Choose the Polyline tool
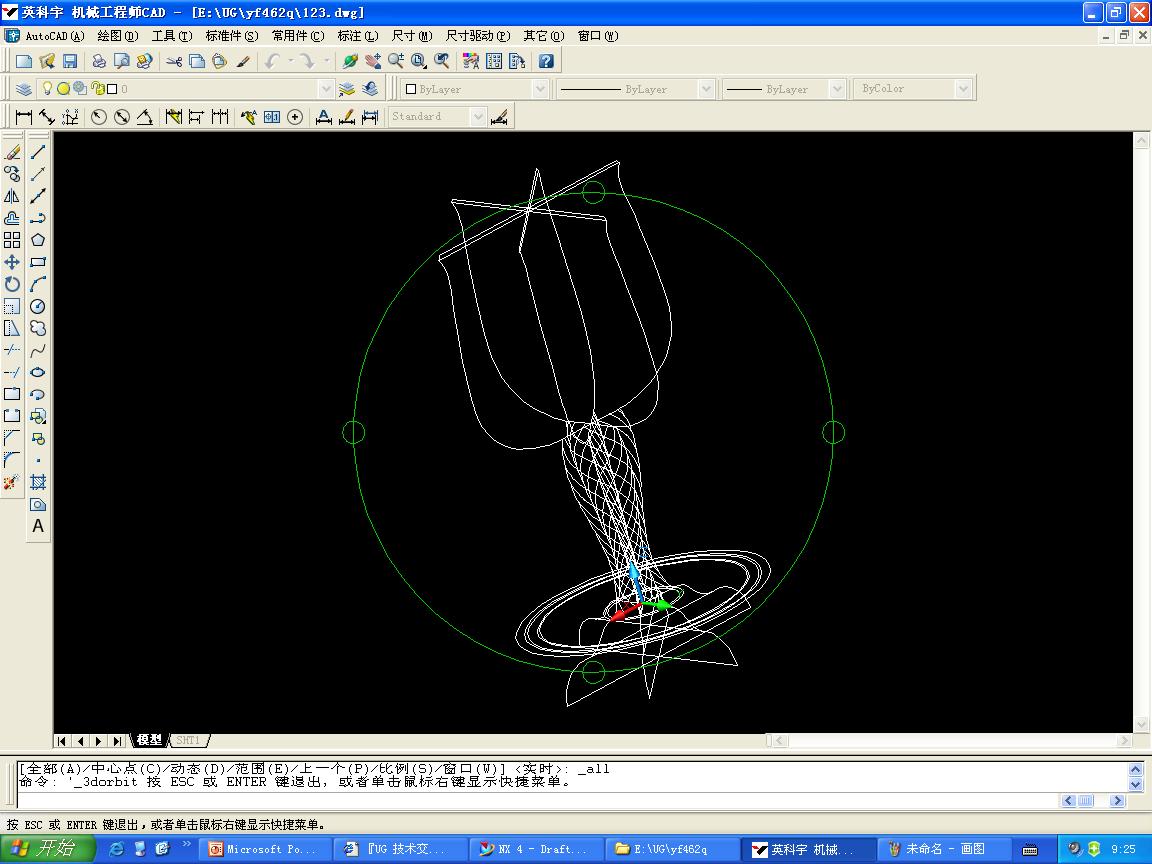This screenshot has width=1152, height=864. point(38,218)
